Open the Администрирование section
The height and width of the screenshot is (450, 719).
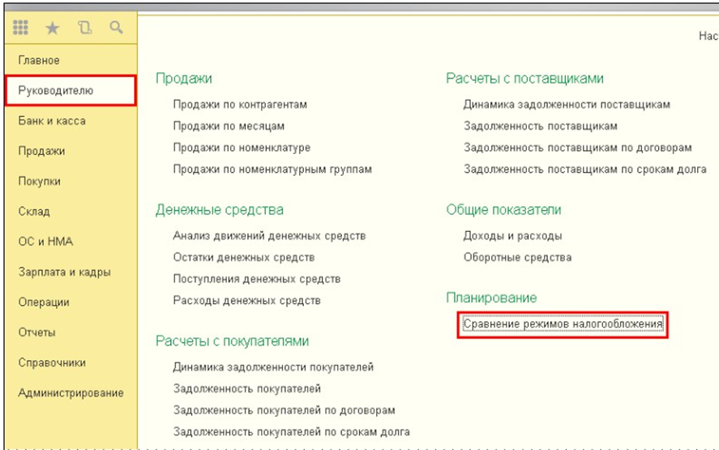tap(71, 393)
